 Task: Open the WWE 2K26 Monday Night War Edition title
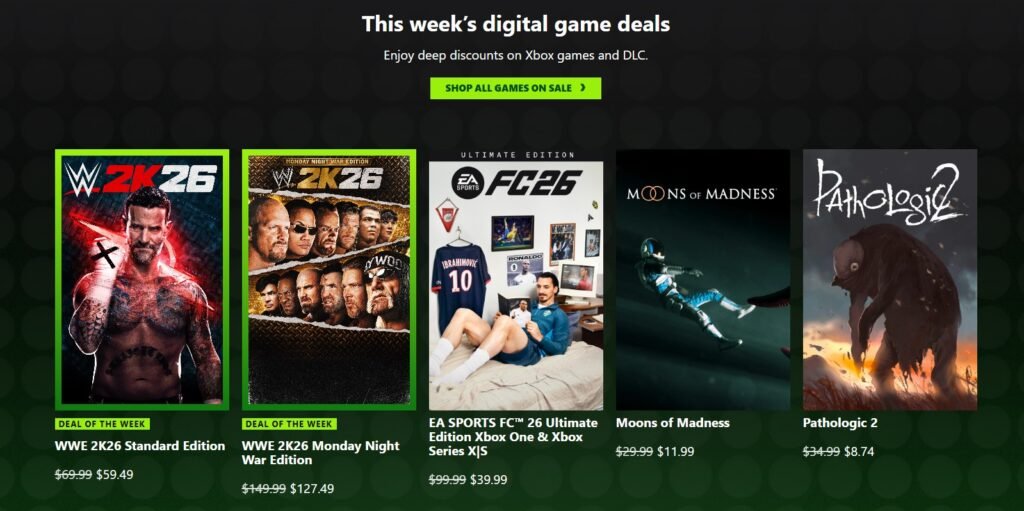click(x=321, y=453)
